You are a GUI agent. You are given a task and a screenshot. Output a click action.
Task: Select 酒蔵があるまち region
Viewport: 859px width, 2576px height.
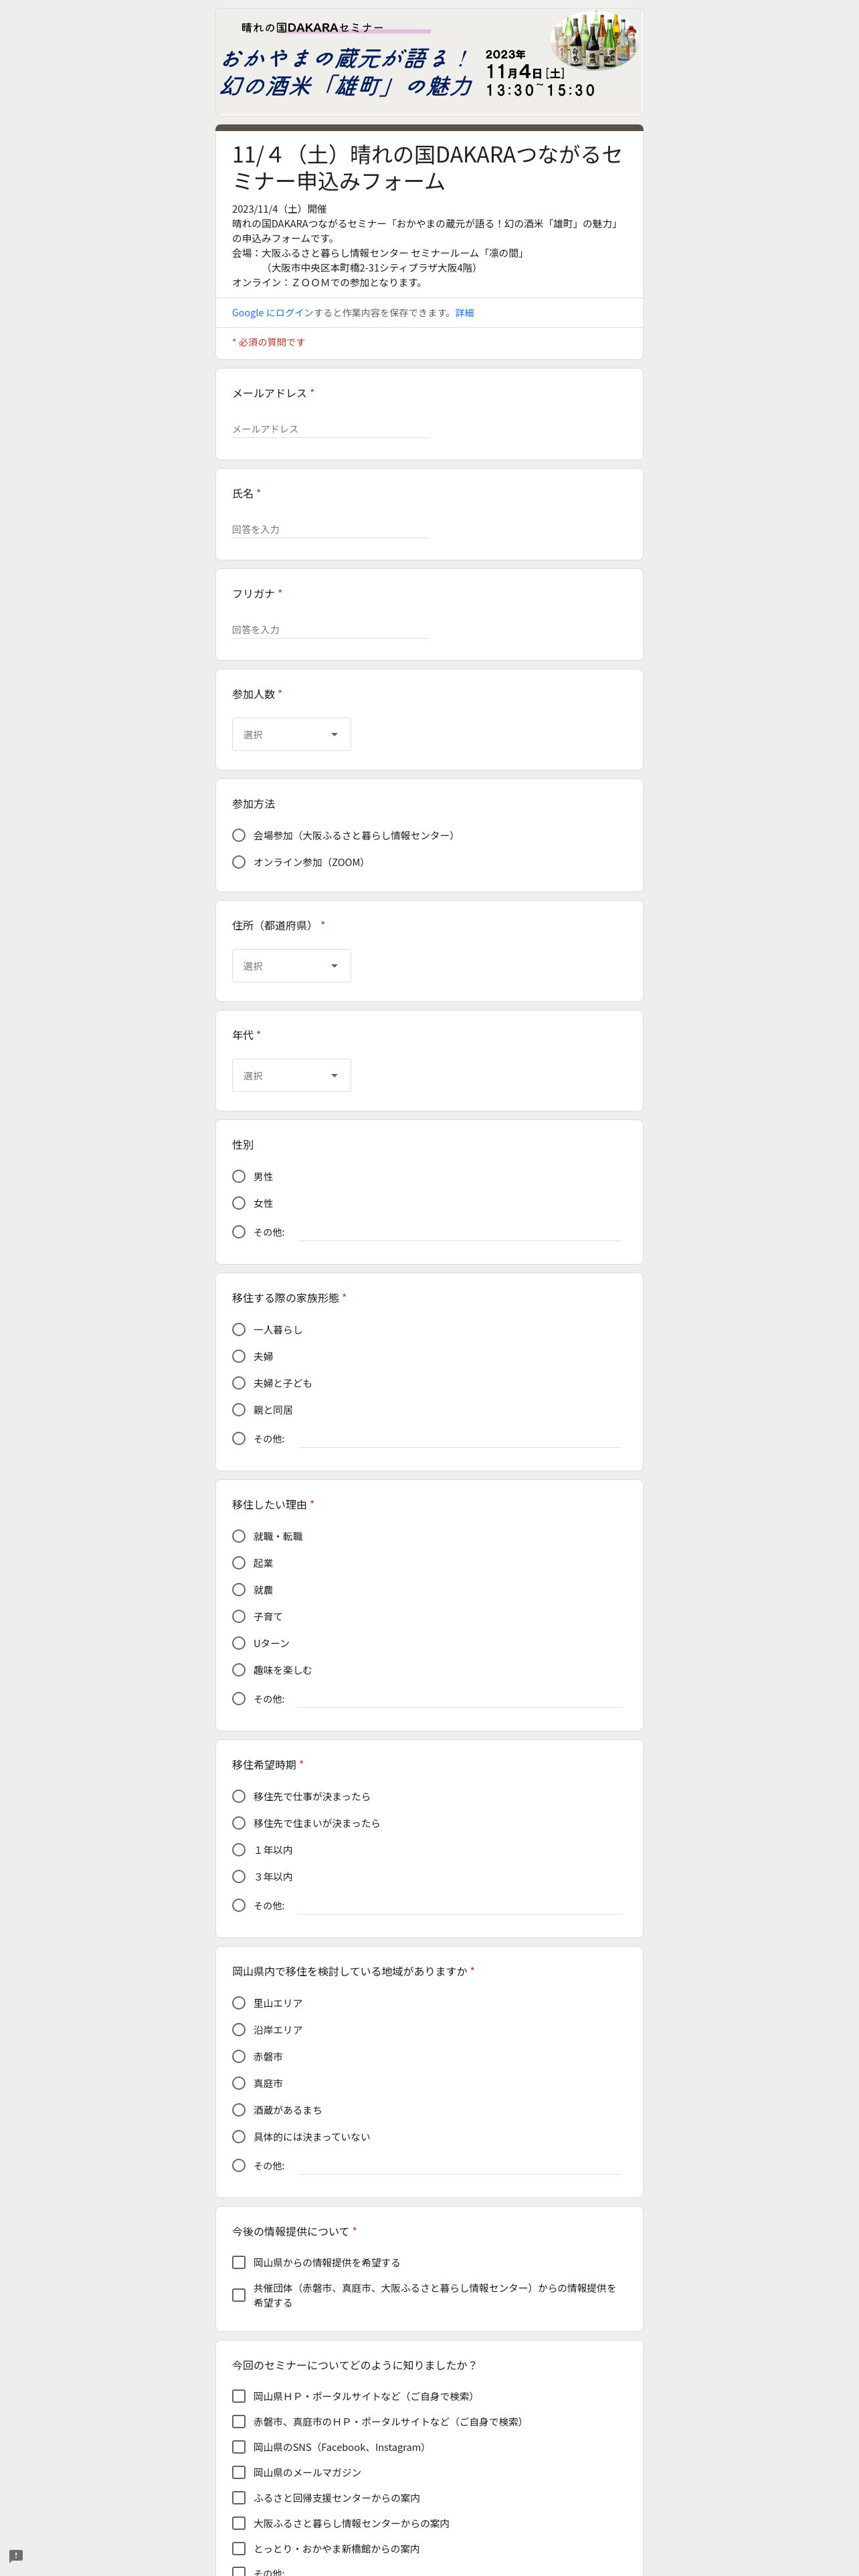(x=239, y=2110)
